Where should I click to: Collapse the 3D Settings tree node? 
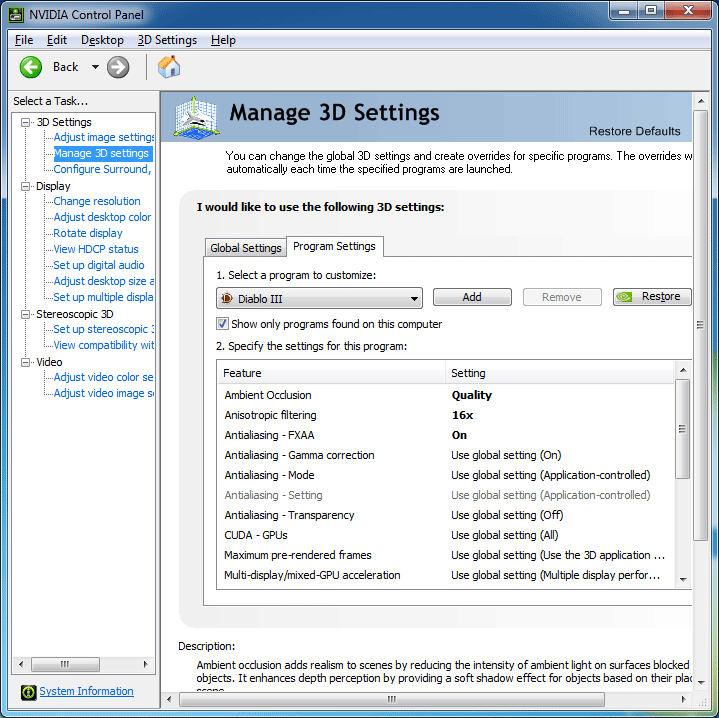click(26, 122)
